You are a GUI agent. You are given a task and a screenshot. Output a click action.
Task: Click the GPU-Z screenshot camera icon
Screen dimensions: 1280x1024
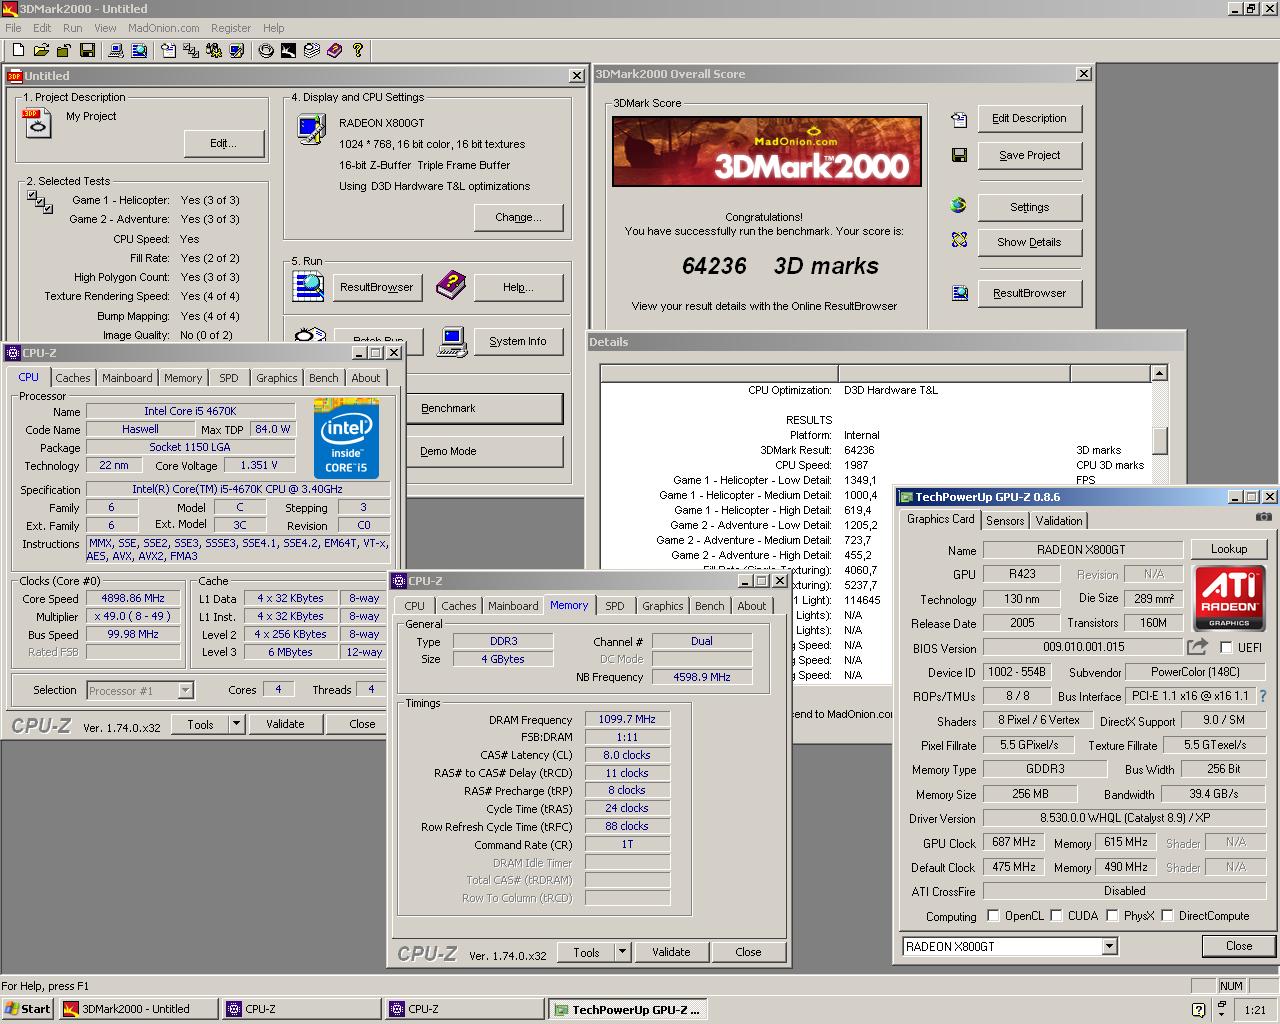(1264, 517)
